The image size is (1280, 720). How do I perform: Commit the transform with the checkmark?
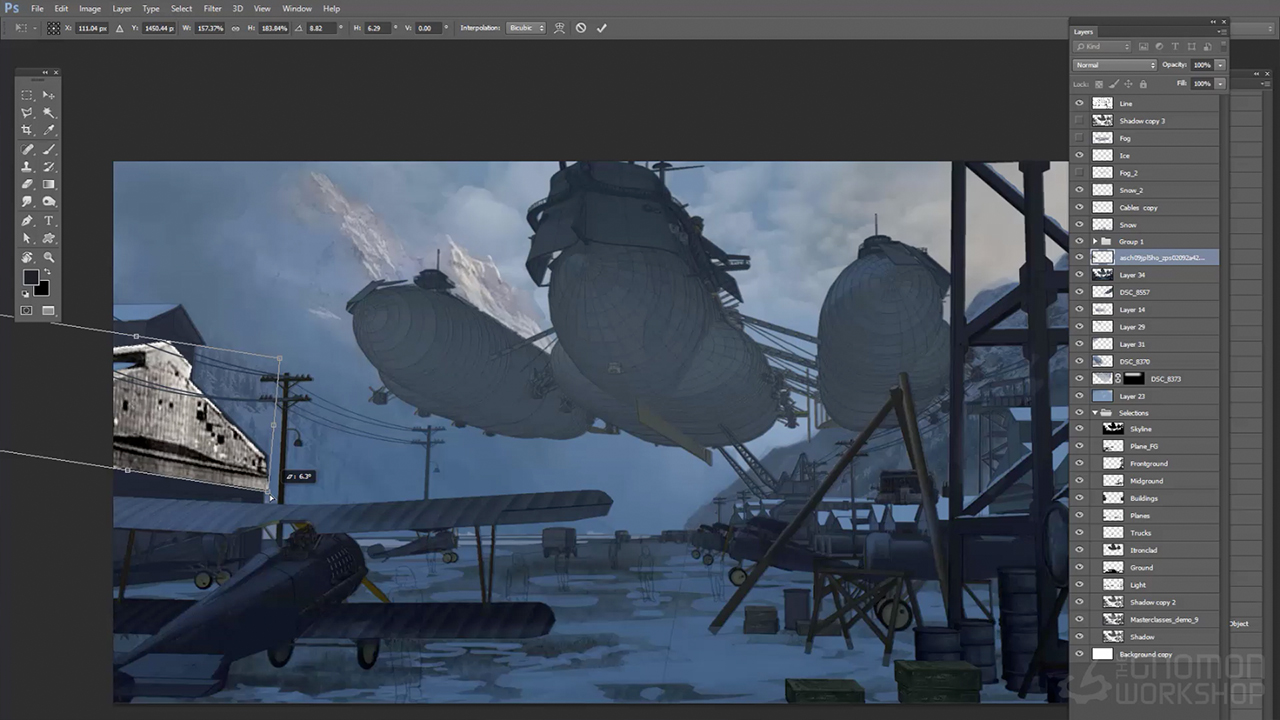pyautogui.click(x=601, y=28)
